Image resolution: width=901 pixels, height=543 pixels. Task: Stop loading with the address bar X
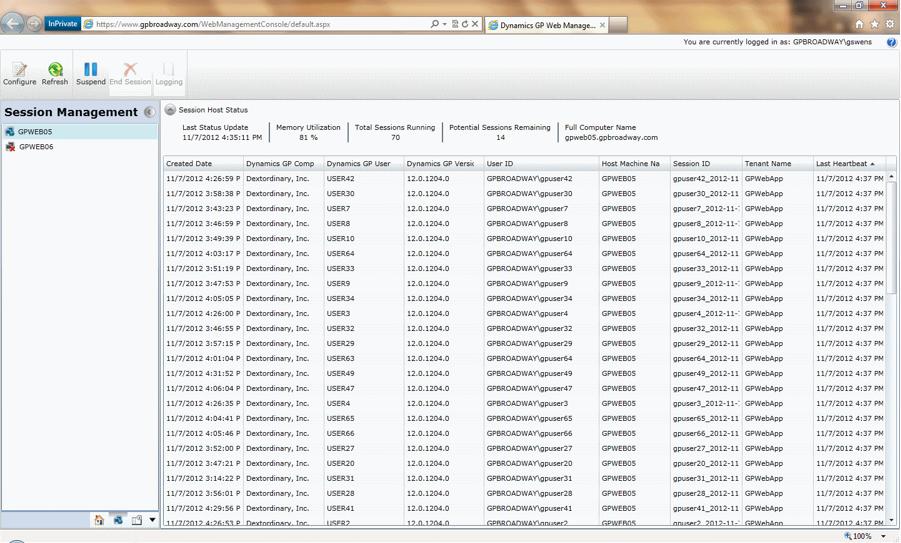475,24
